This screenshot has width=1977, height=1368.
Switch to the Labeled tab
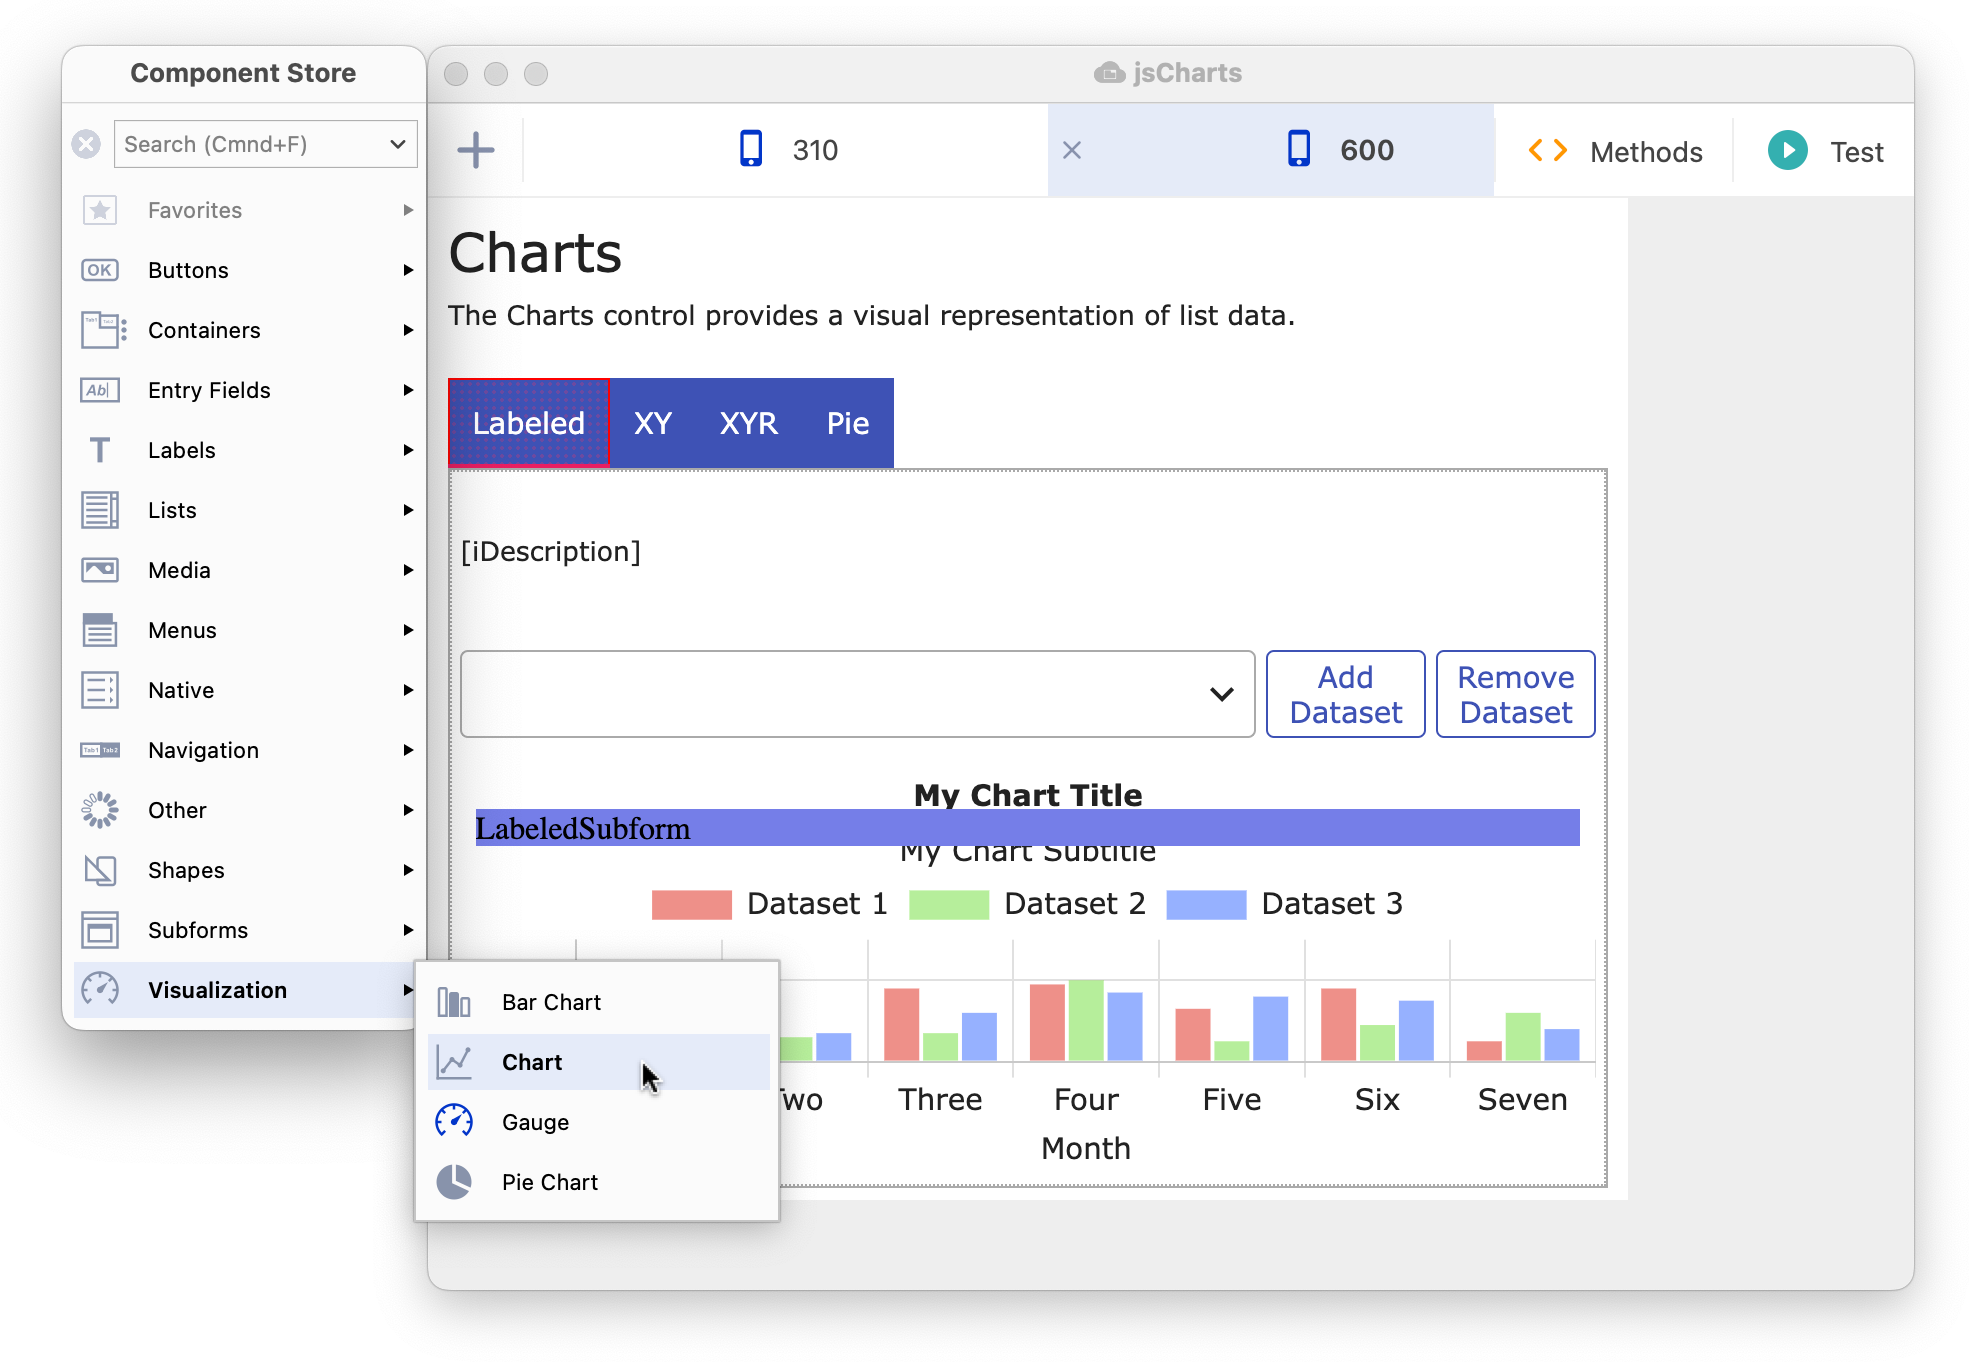529,423
